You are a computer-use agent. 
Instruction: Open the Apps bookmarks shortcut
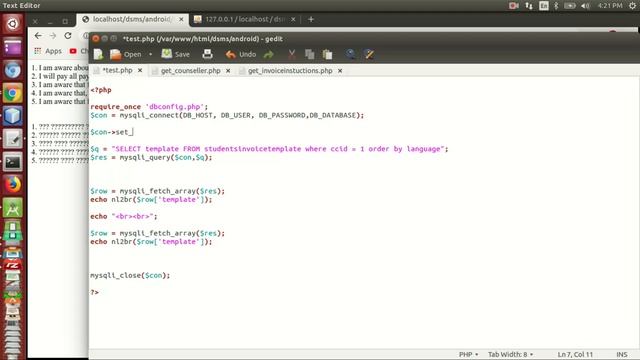[x=48, y=51]
